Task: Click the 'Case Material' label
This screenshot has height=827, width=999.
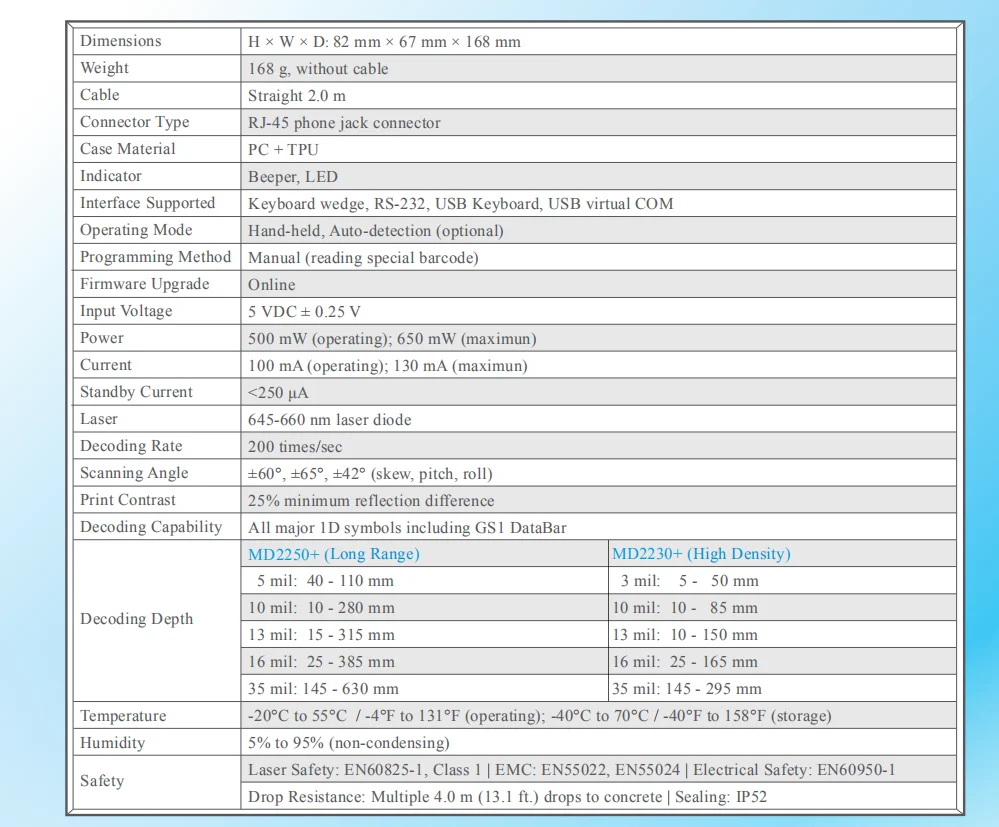Action: [x=127, y=148]
